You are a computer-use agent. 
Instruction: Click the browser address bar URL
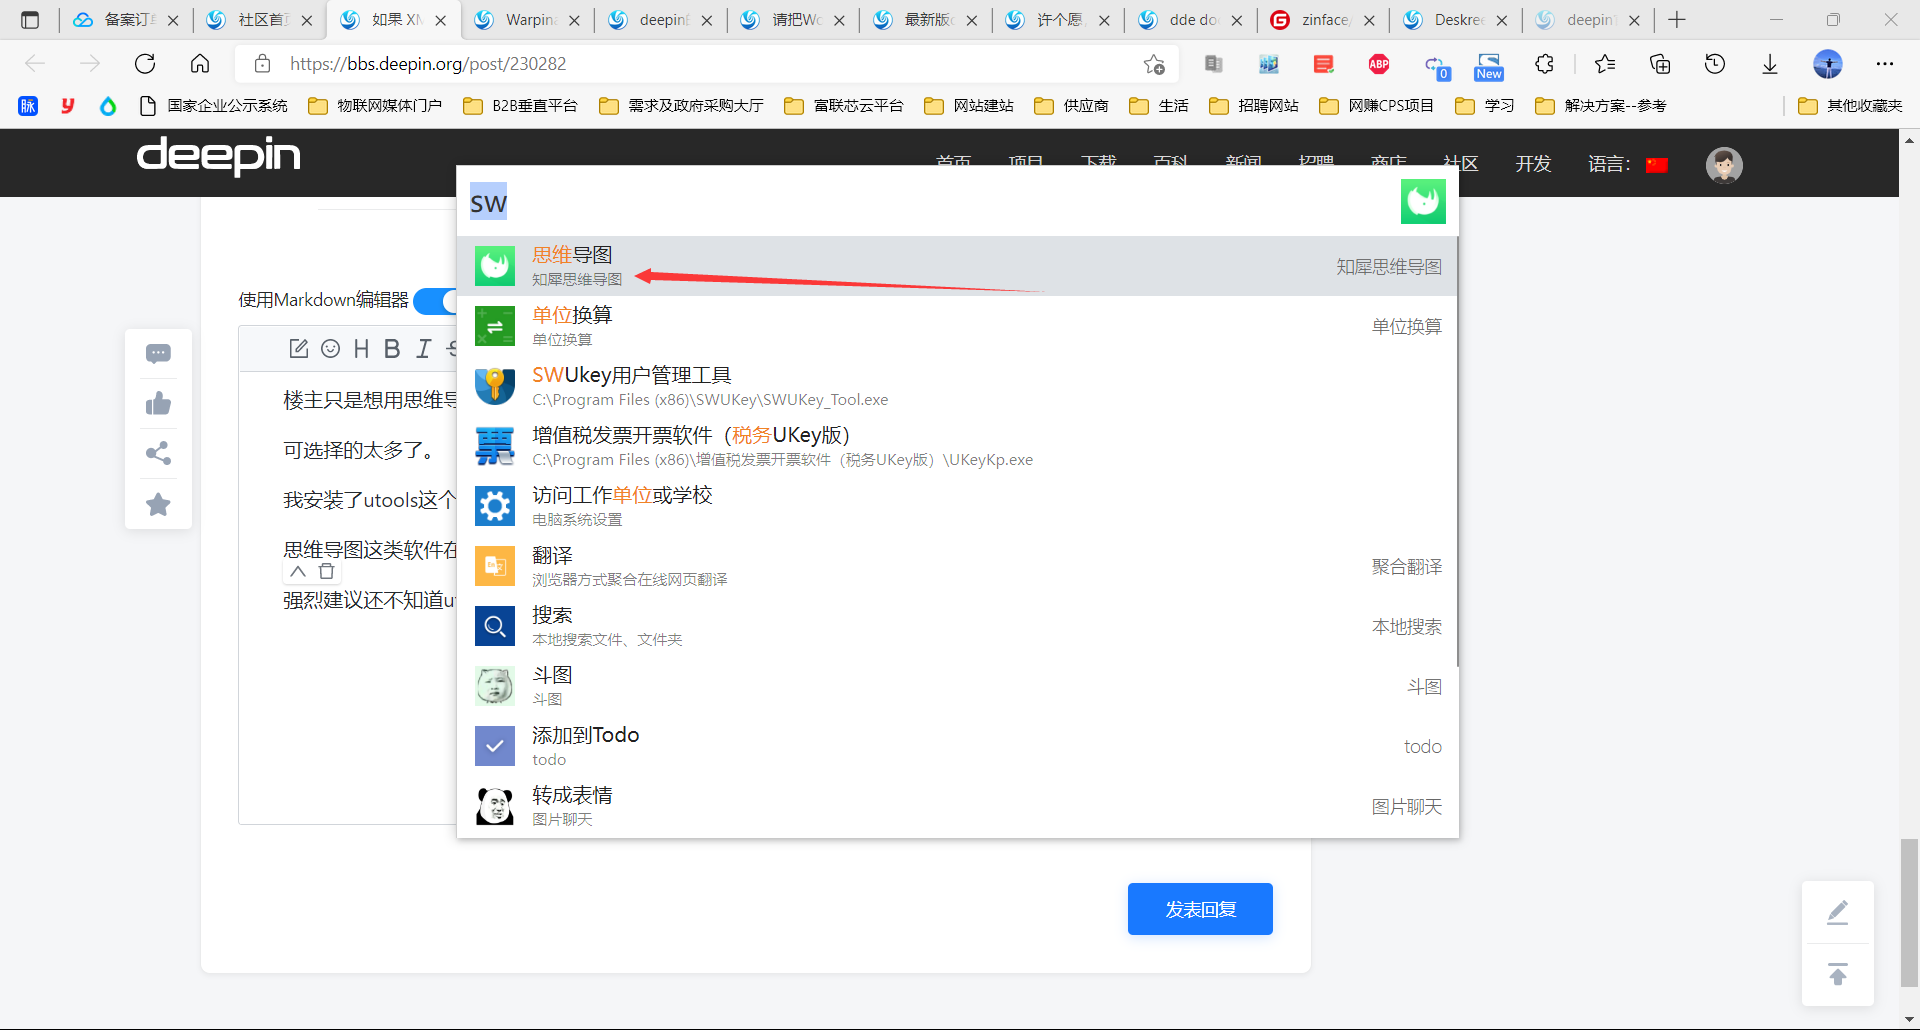click(x=428, y=64)
